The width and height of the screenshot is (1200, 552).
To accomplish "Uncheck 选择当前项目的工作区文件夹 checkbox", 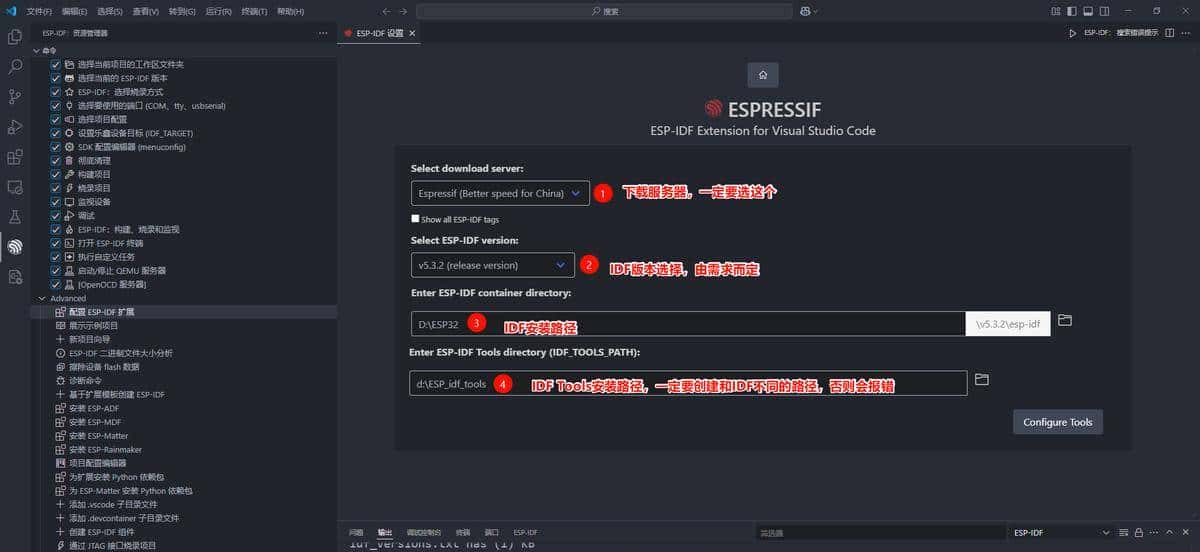I will (x=56, y=64).
